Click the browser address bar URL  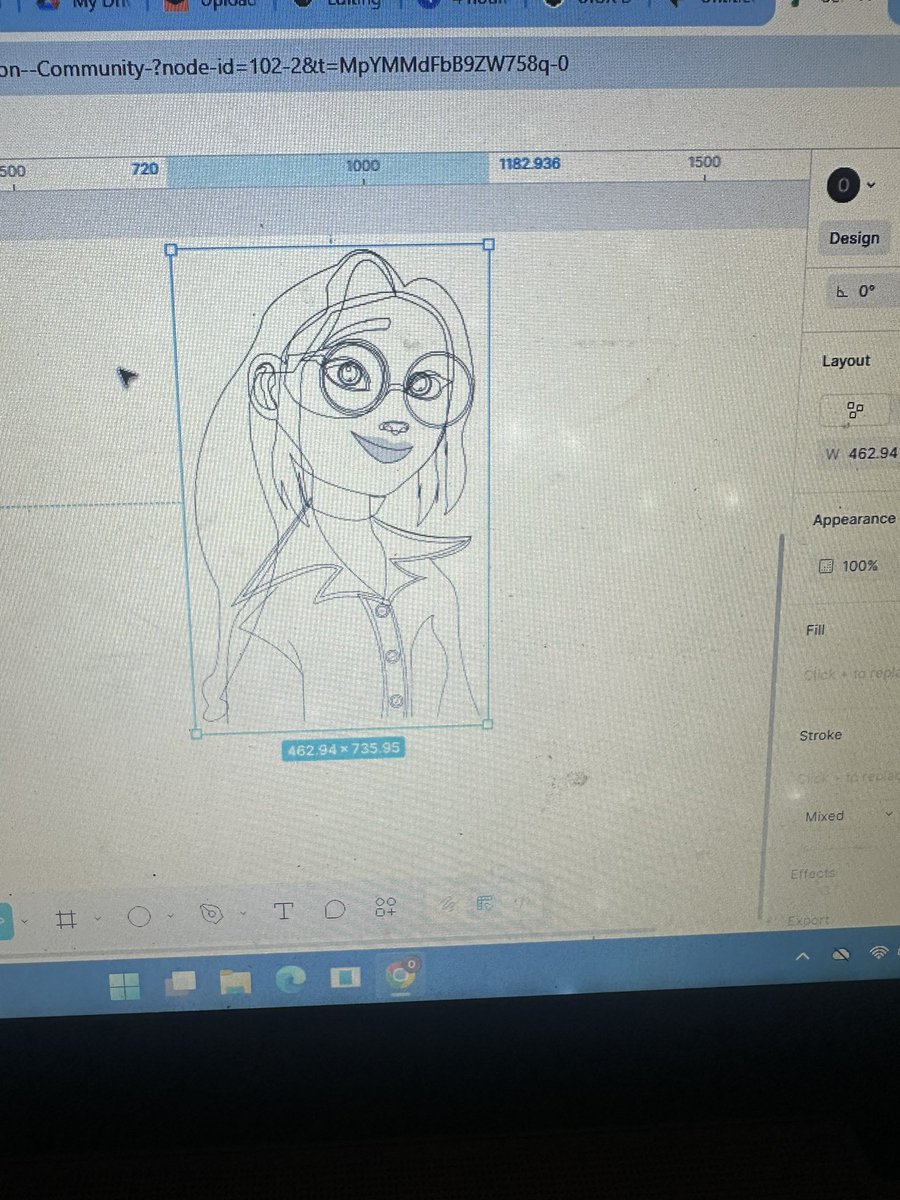(x=286, y=66)
